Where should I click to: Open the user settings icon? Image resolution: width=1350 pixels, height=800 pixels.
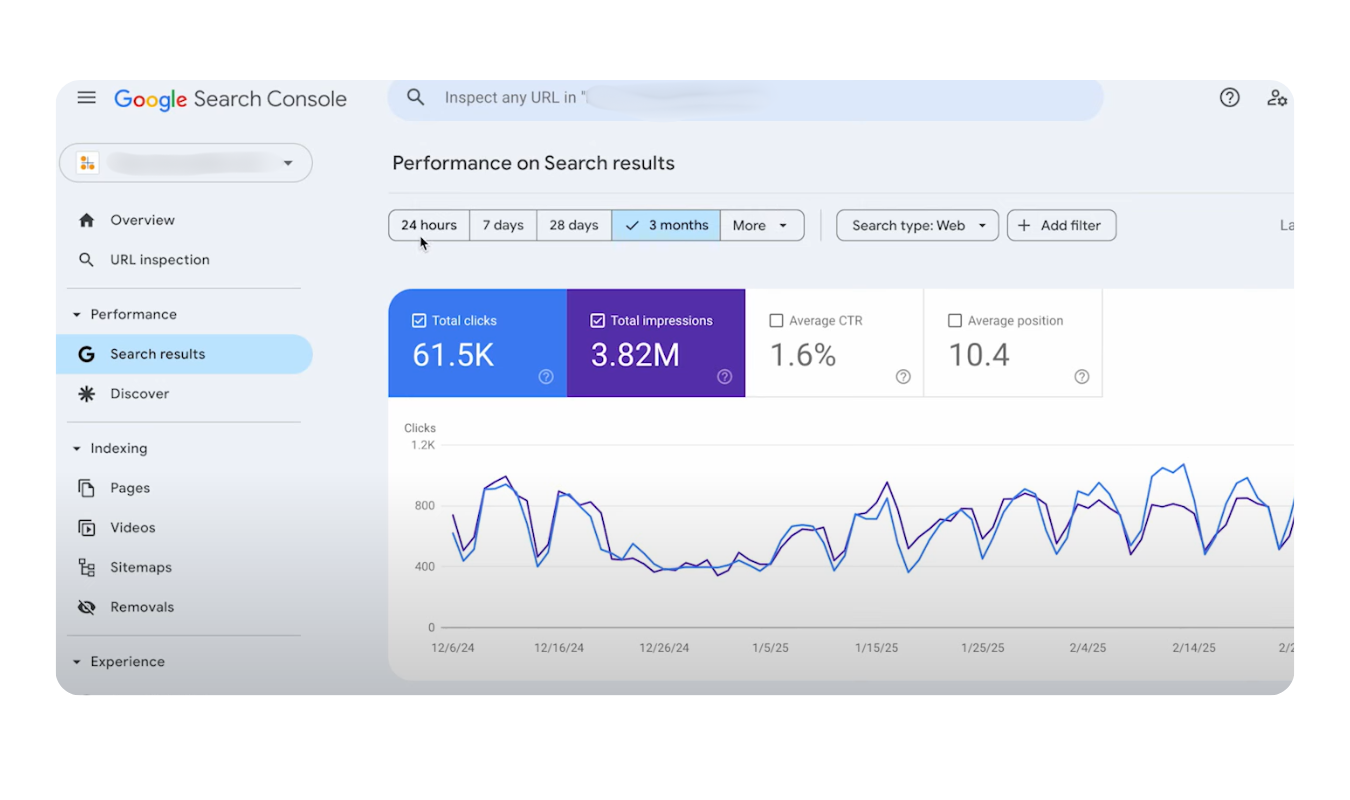pyautogui.click(x=1276, y=98)
